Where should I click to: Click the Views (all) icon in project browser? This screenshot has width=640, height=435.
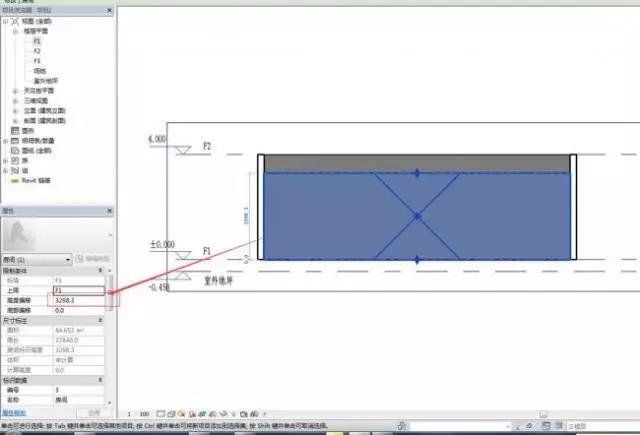pos(13,22)
